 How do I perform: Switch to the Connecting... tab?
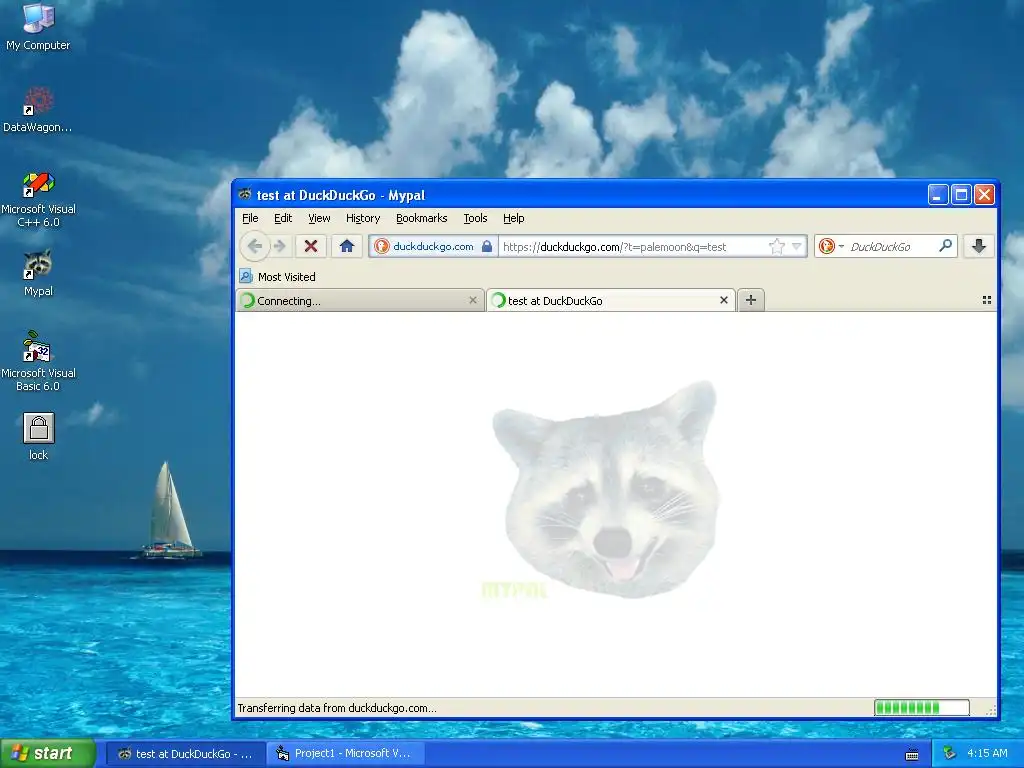[x=360, y=300]
